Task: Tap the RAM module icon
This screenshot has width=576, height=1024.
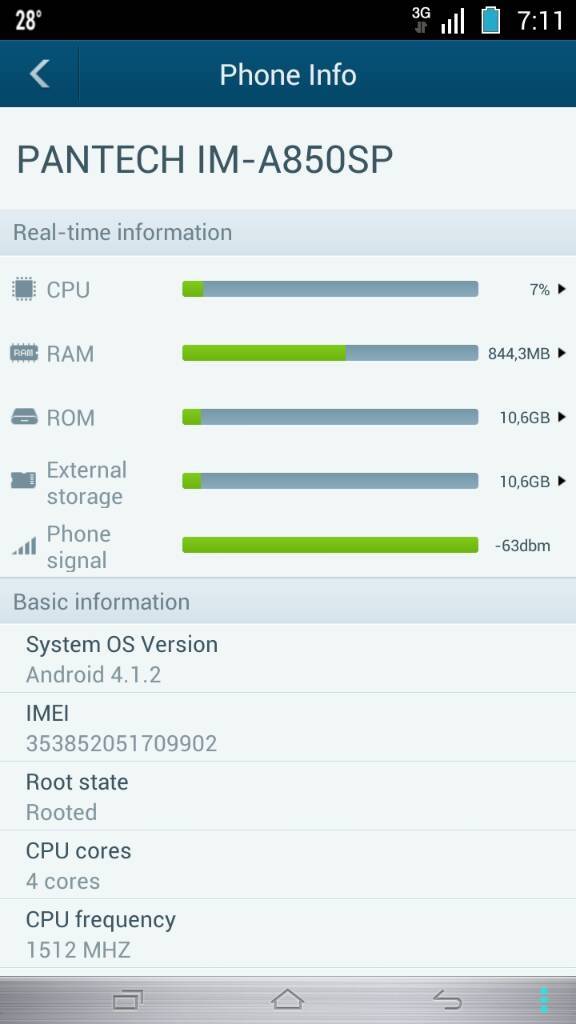Action: 24,353
